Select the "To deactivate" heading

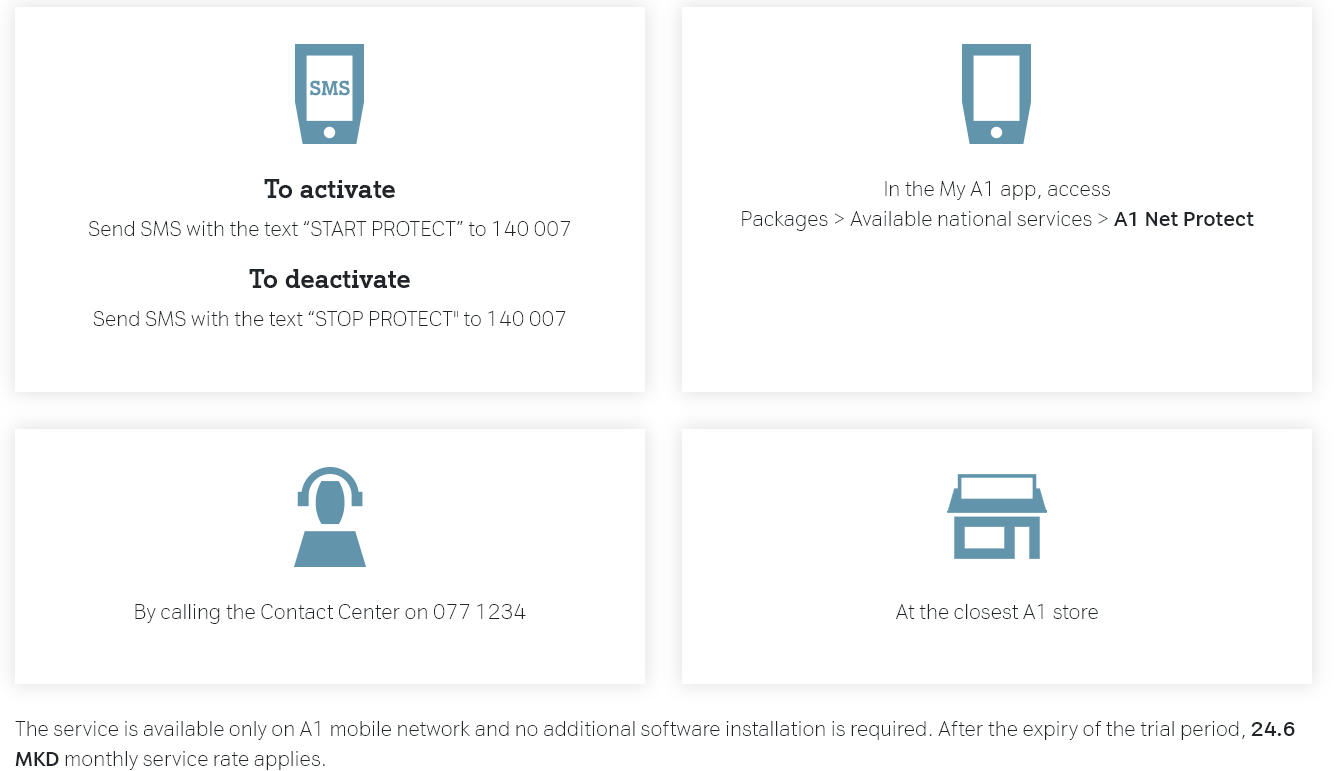coord(329,279)
